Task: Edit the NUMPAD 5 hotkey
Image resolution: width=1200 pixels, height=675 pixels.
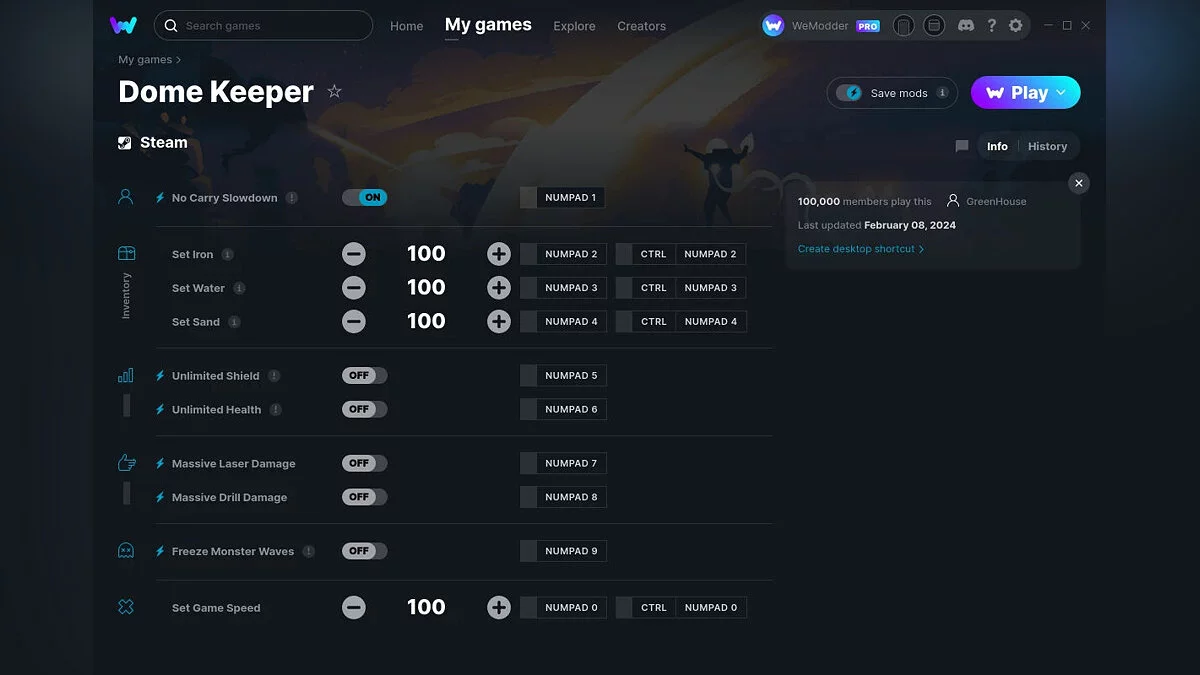Action: click(563, 376)
